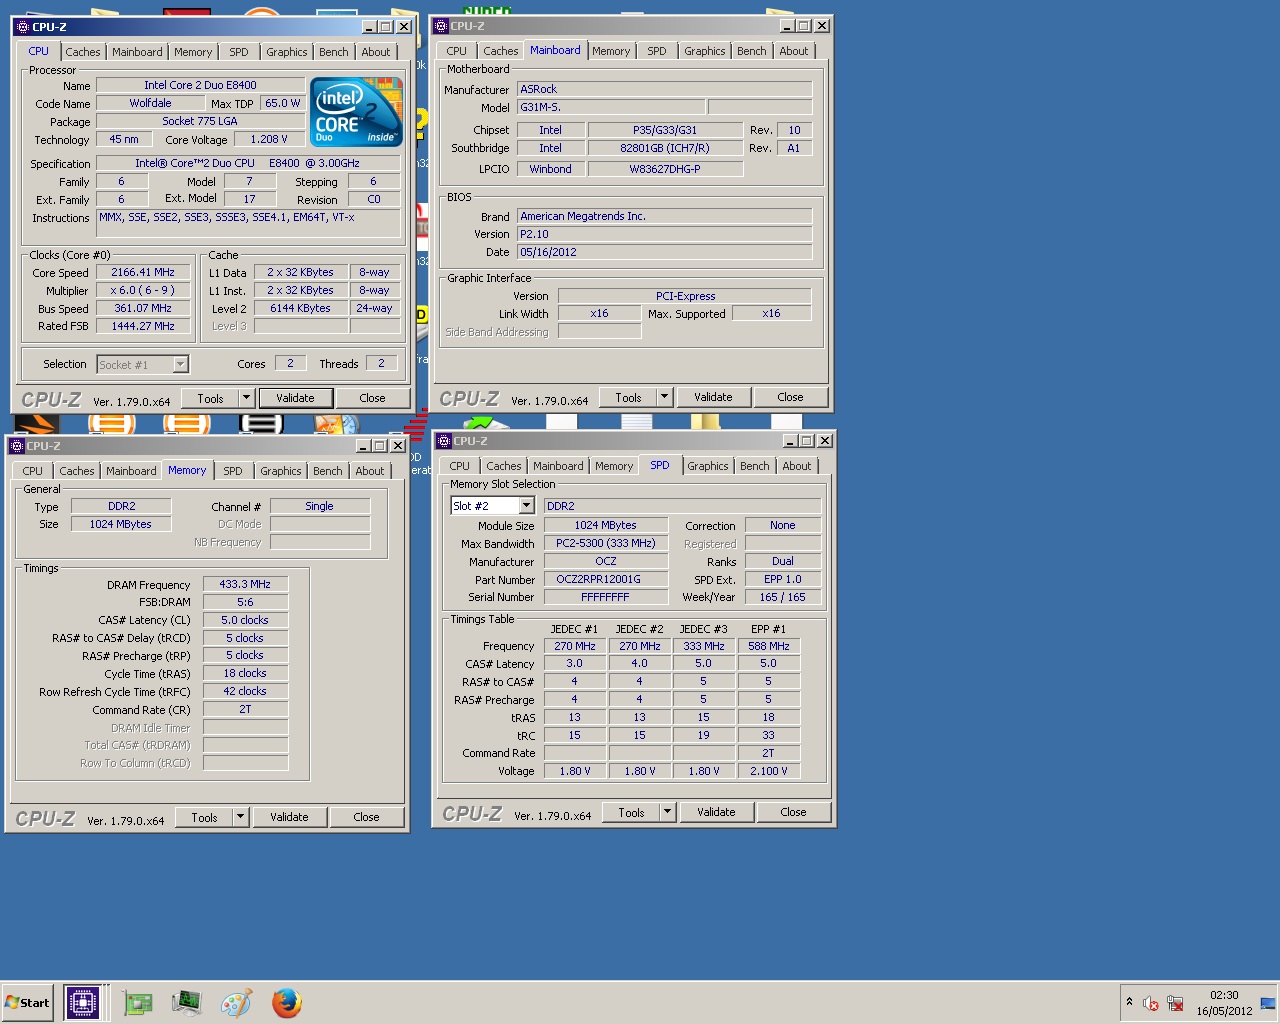Switch to Caches tab in the CPU window
This screenshot has width=1280, height=1024.
[x=83, y=52]
